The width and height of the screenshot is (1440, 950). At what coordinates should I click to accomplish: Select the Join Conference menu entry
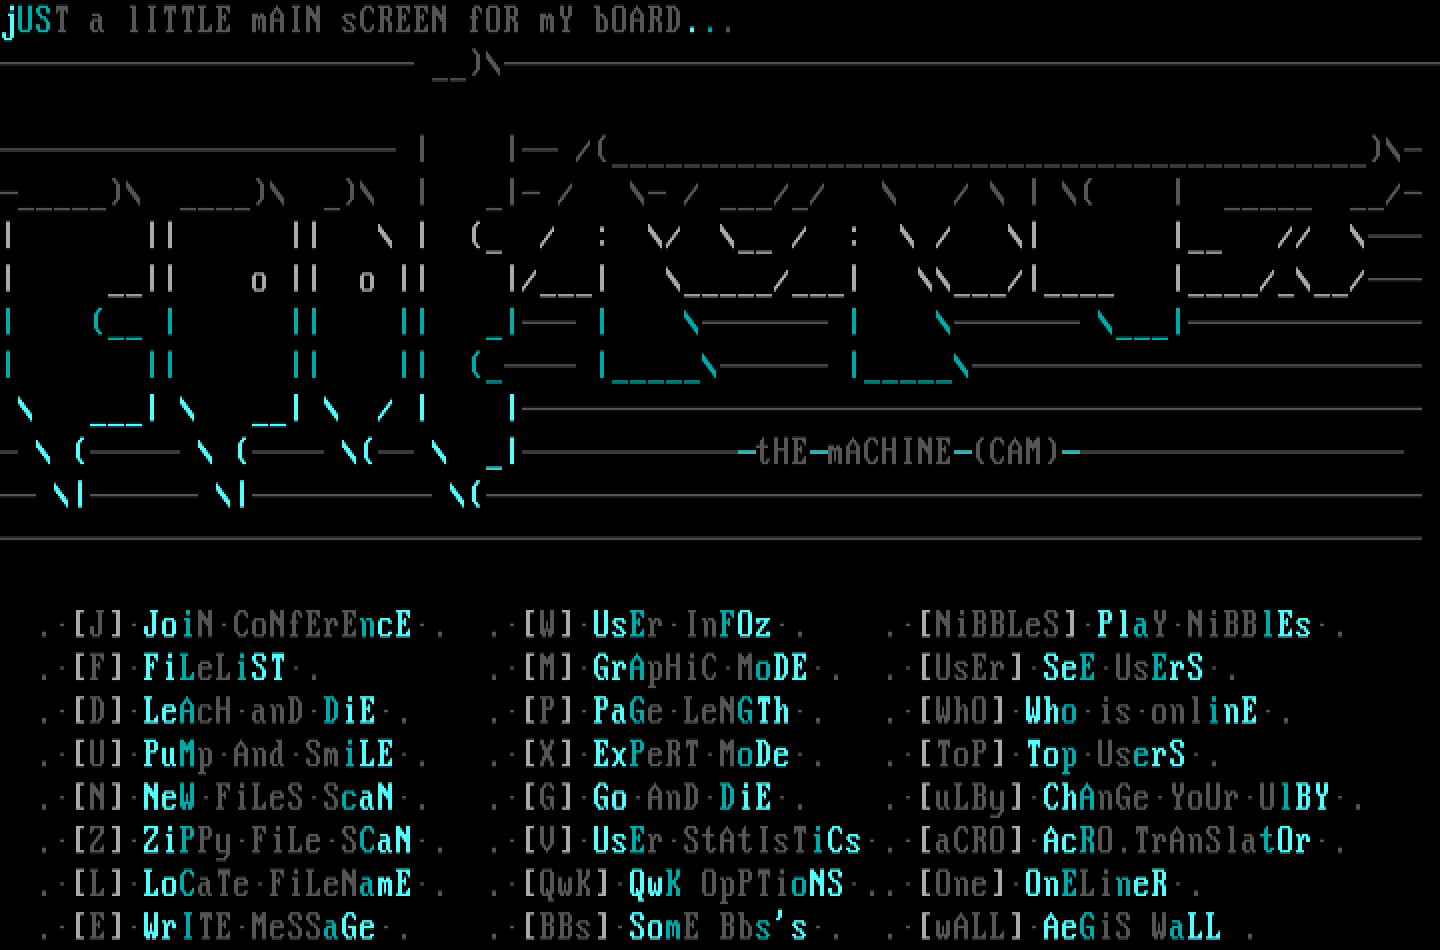(x=276, y=625)
